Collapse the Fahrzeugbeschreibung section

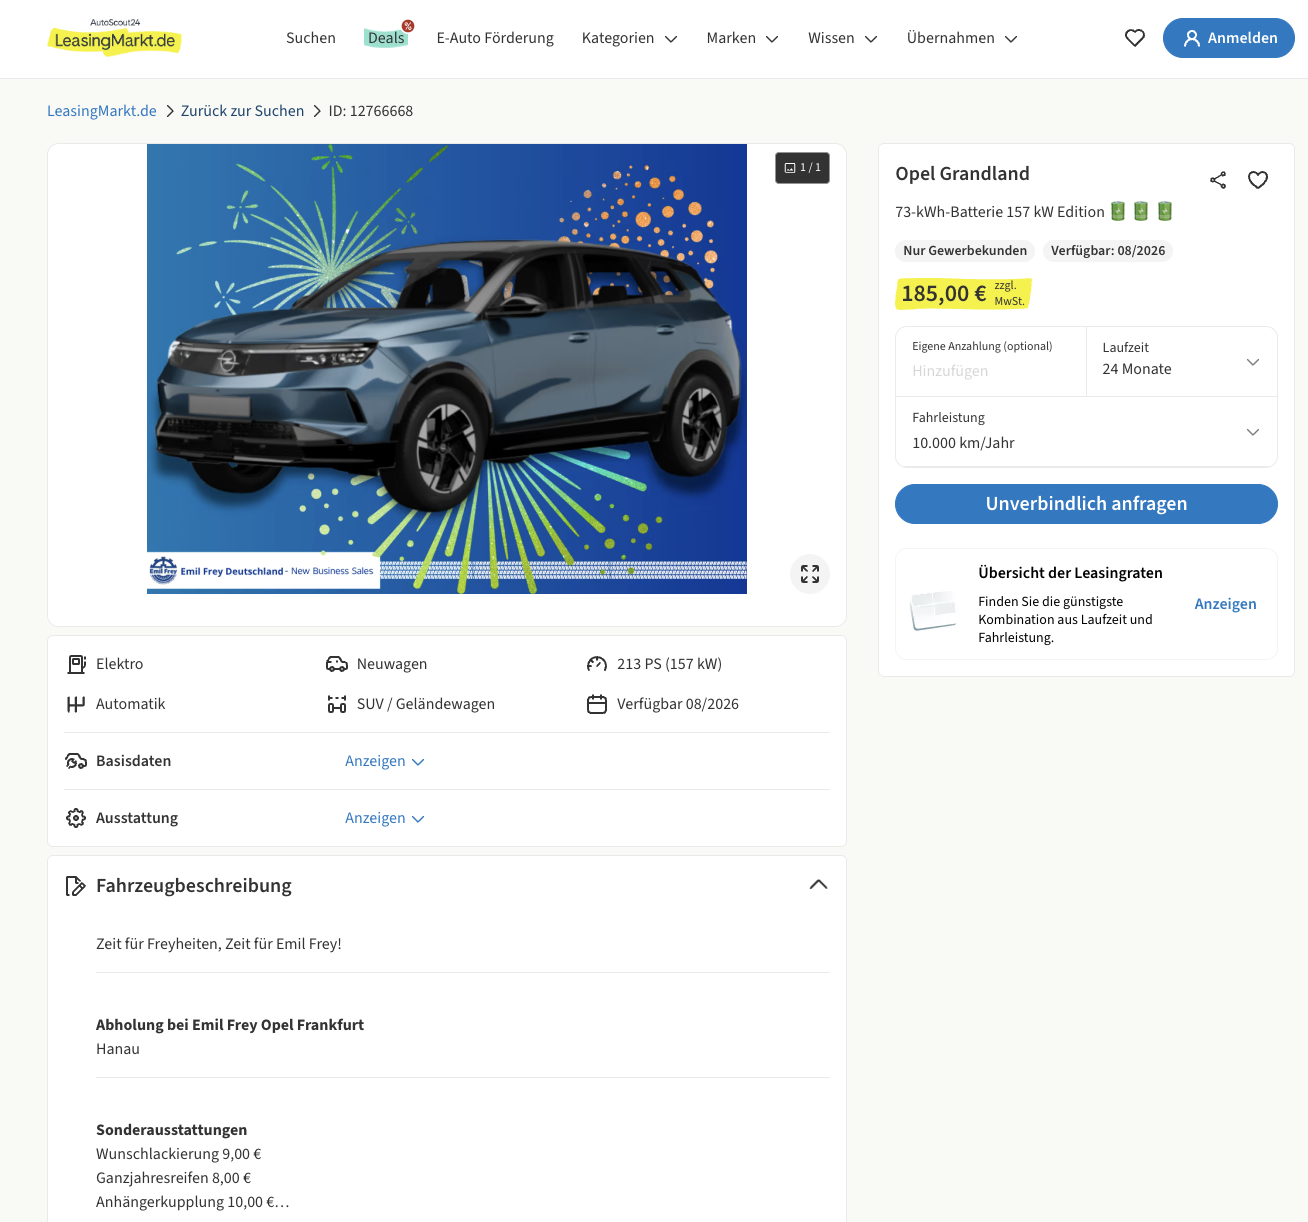[x=818, y=885]
